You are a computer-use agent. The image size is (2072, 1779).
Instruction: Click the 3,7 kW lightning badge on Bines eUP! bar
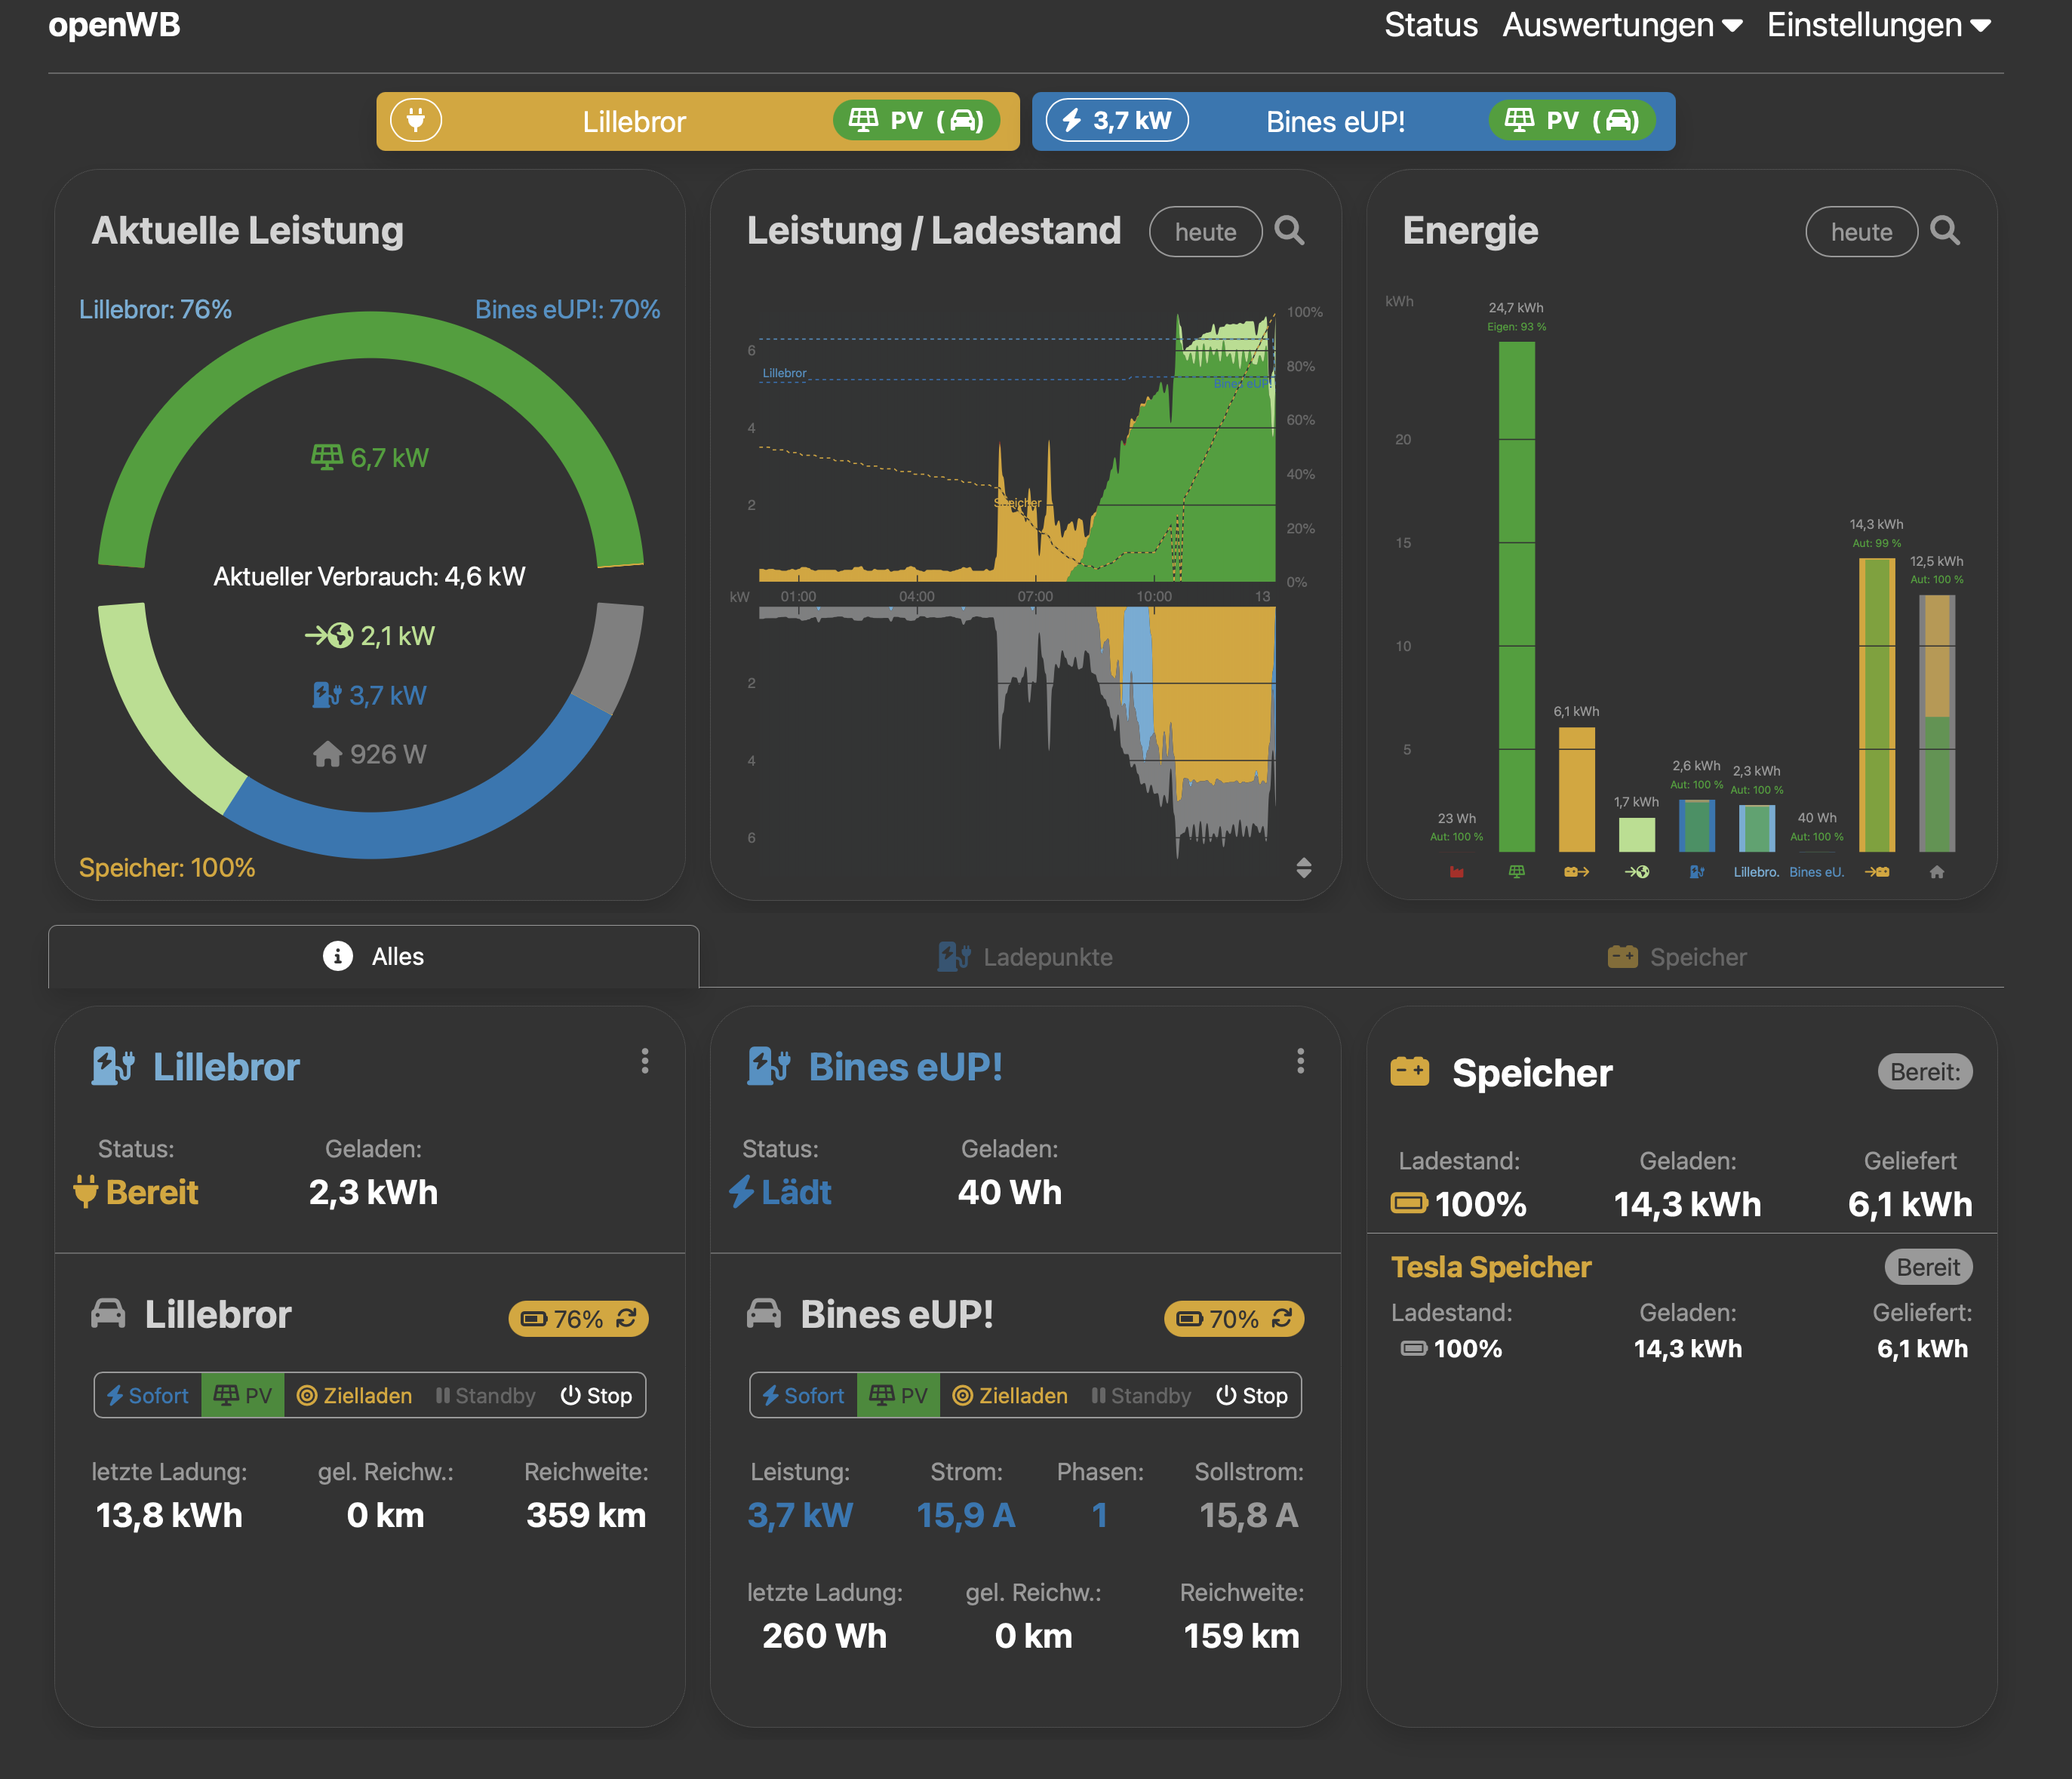(x=1116, y=121)
